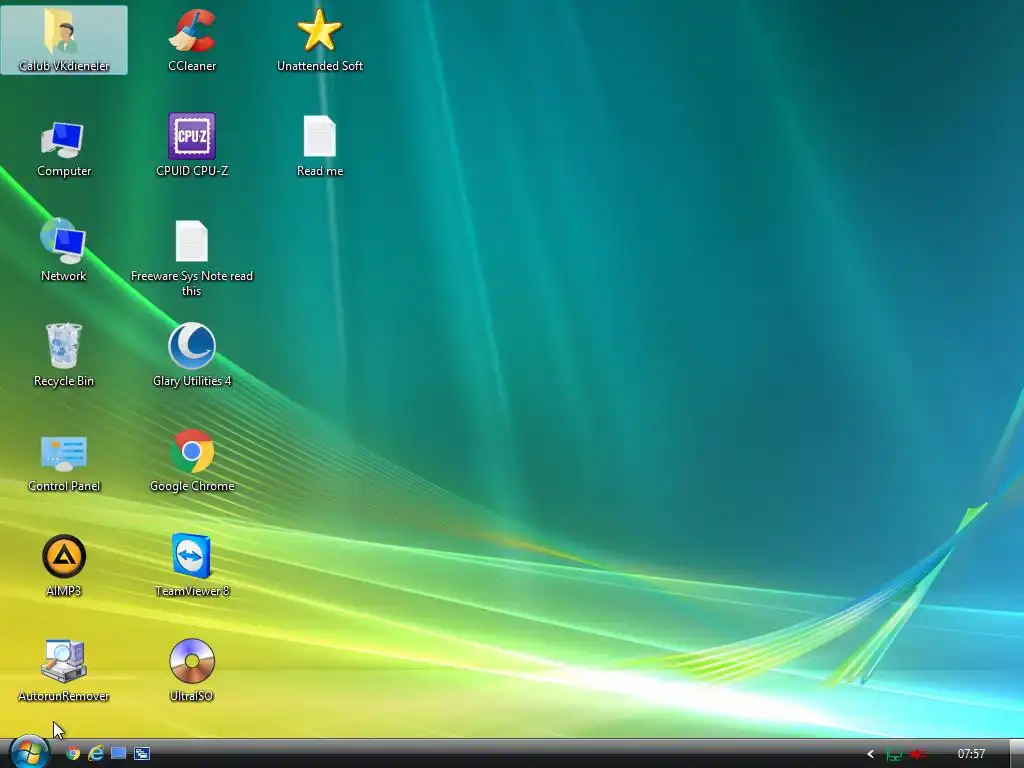This screenshot has width=1024, height=768.
Task: Select the Read me text file
Action: (319, 146)
